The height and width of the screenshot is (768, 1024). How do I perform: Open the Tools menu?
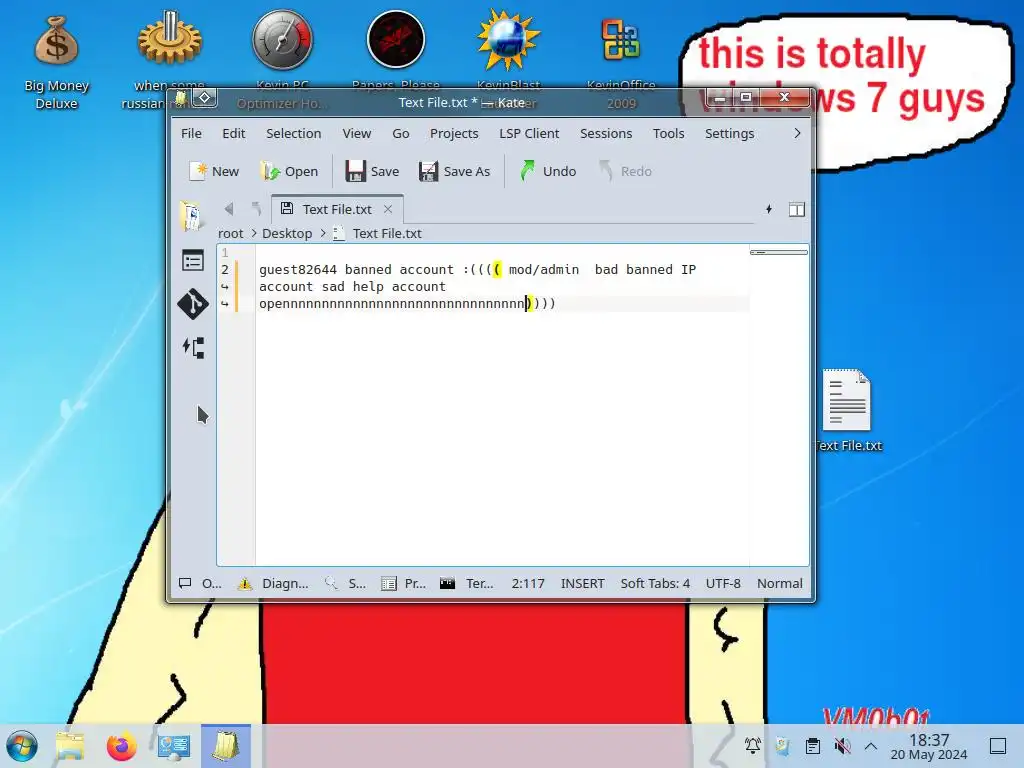click(669, 133)
